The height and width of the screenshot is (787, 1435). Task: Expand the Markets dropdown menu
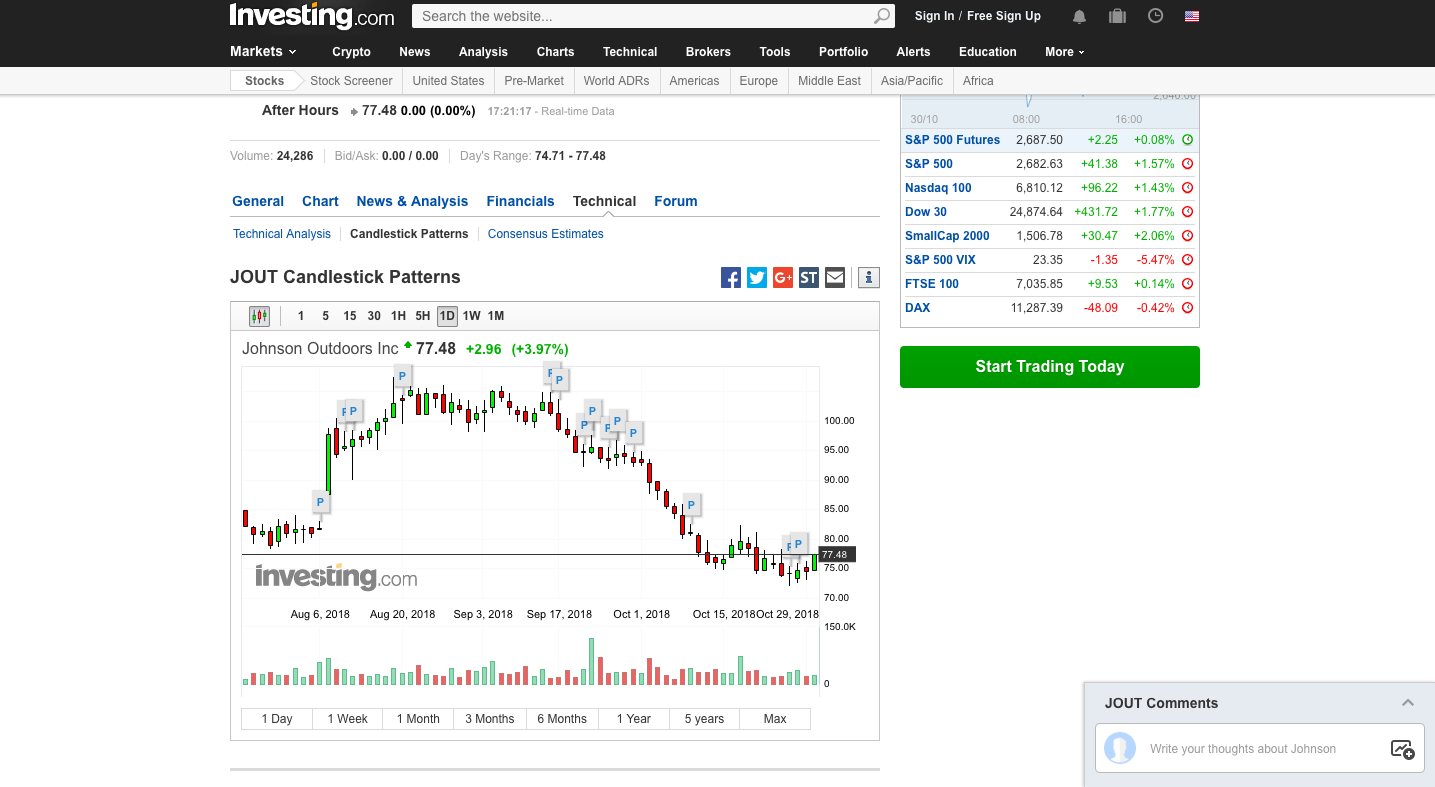click(x=263, y=51)
